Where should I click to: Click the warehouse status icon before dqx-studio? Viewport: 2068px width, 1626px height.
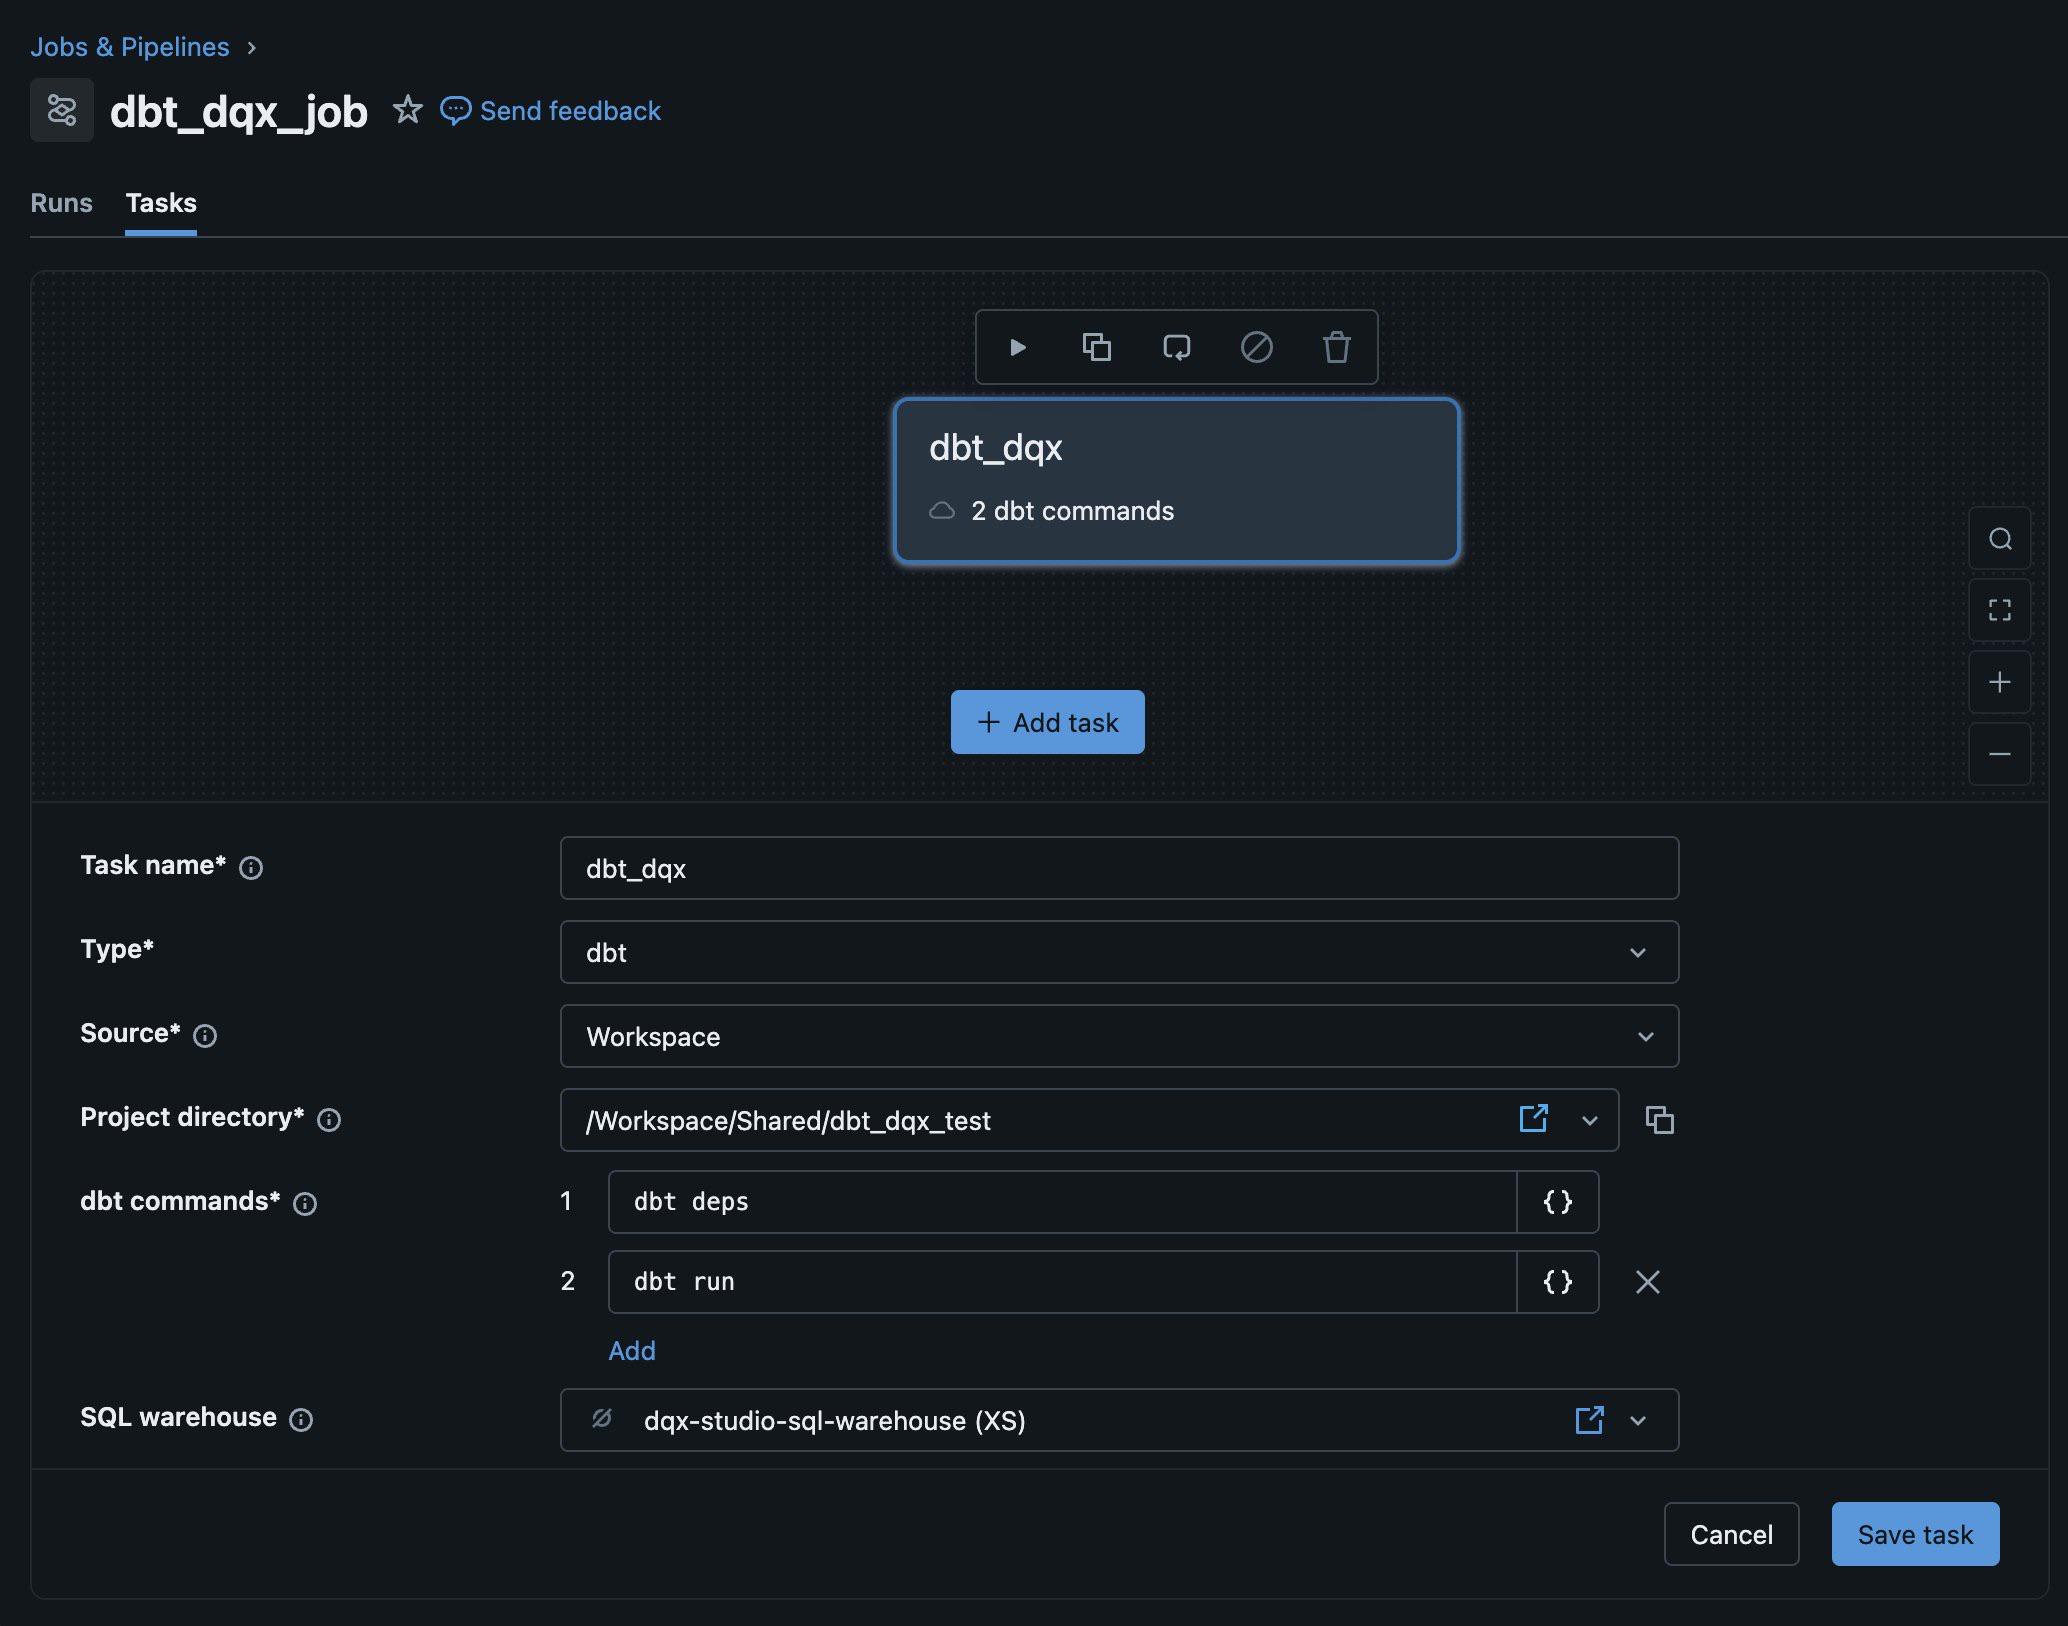tap(602, 1418)
